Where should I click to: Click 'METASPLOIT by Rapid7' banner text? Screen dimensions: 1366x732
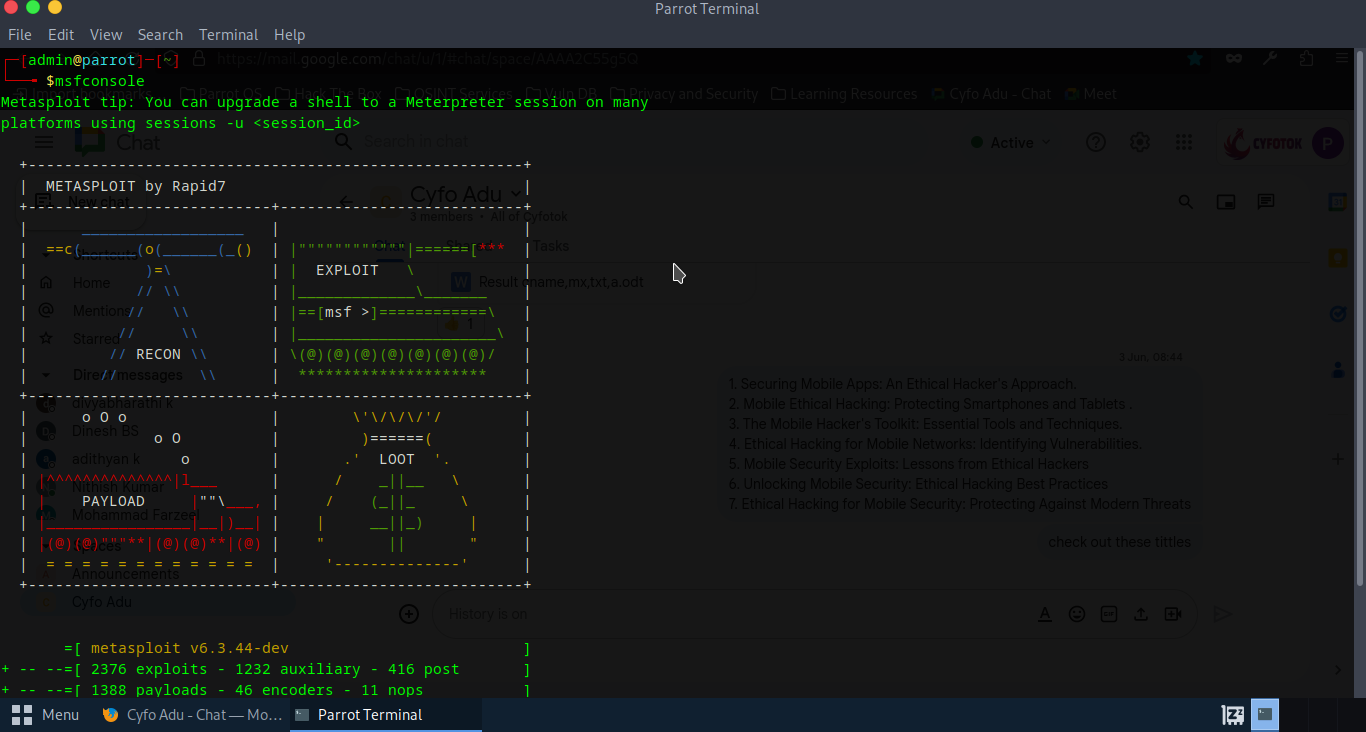pos(136,186)
